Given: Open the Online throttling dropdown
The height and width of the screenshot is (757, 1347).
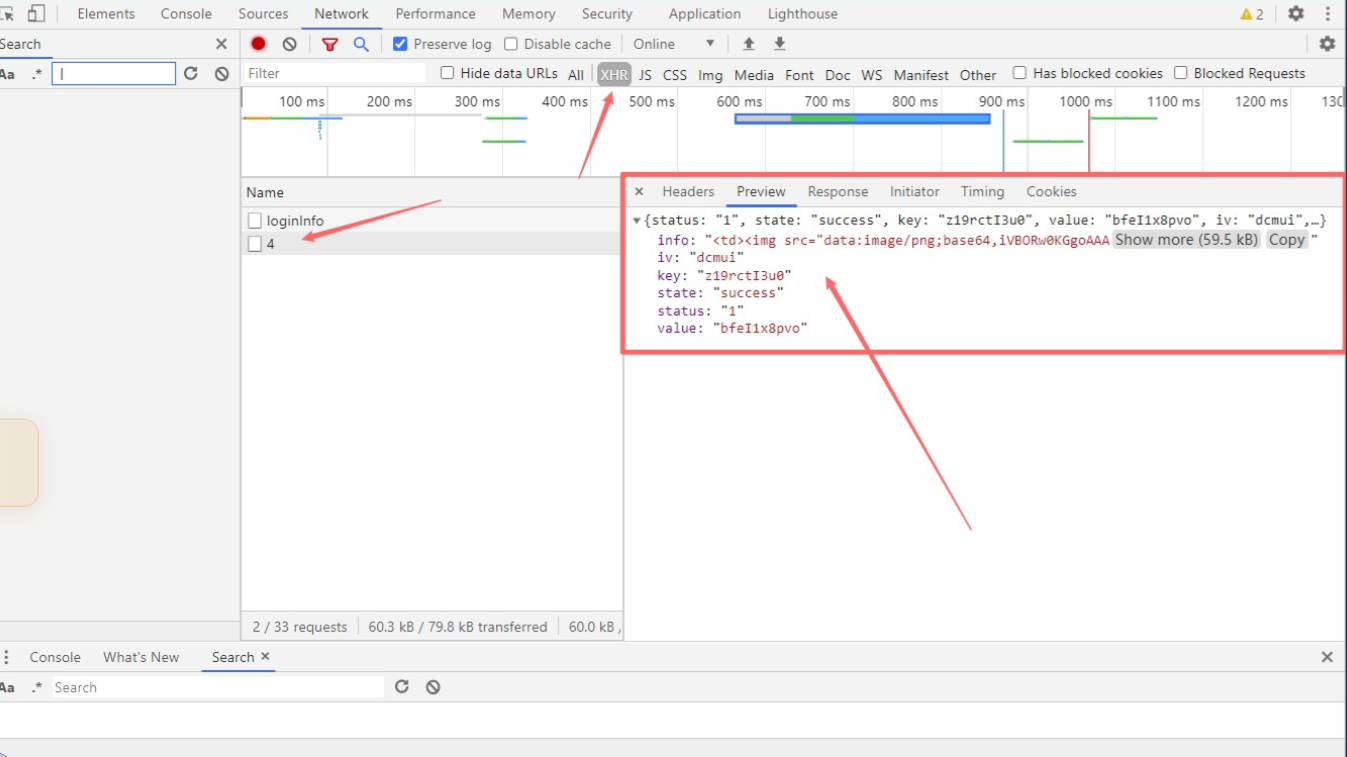Looking at the screenshot, I should click(x=675, y=44).
